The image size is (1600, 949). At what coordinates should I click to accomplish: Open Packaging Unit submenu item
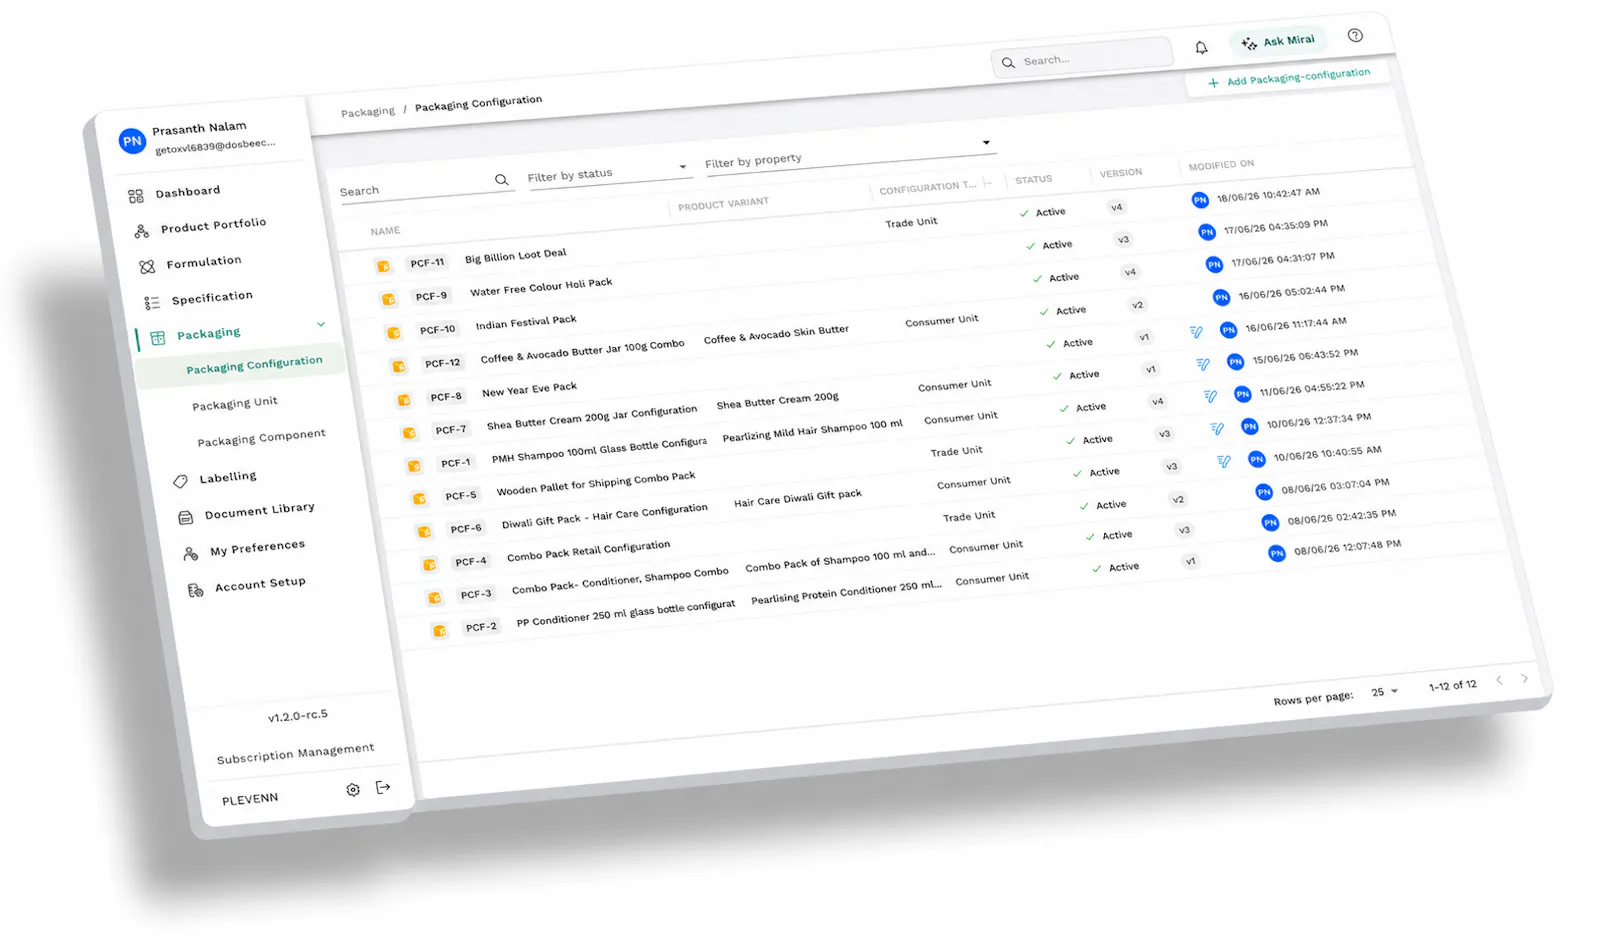coord(235,403)
